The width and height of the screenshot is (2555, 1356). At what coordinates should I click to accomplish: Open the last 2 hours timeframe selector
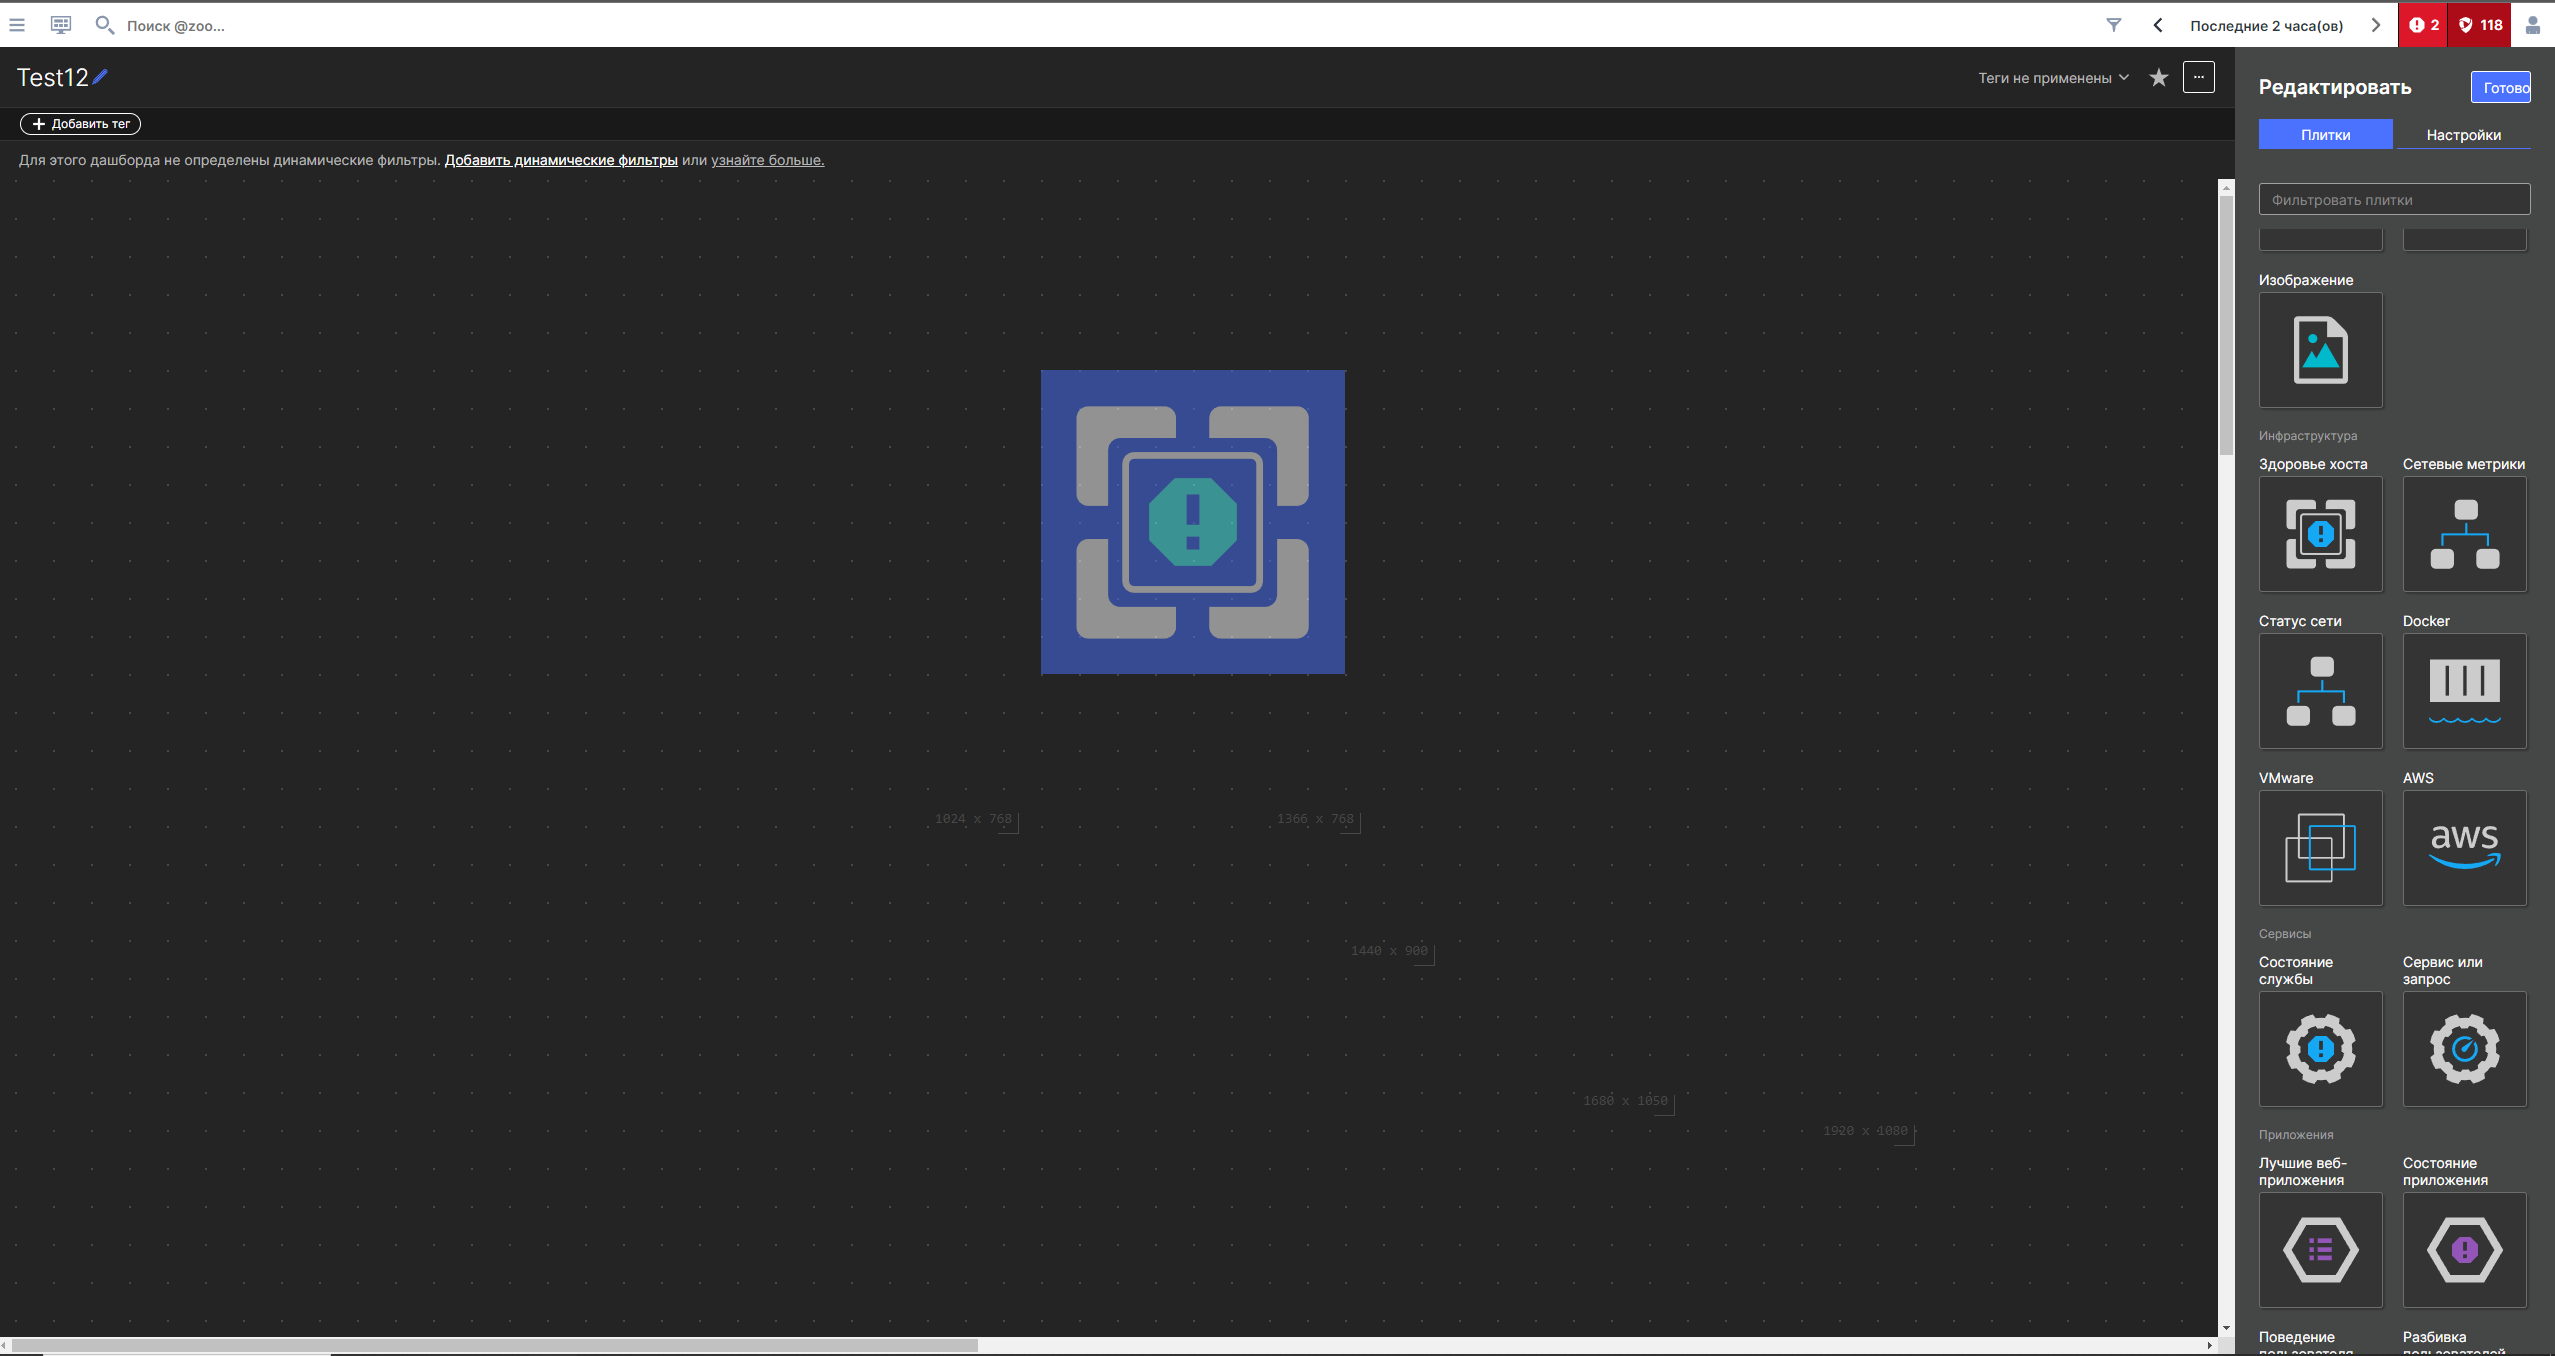2266,26
